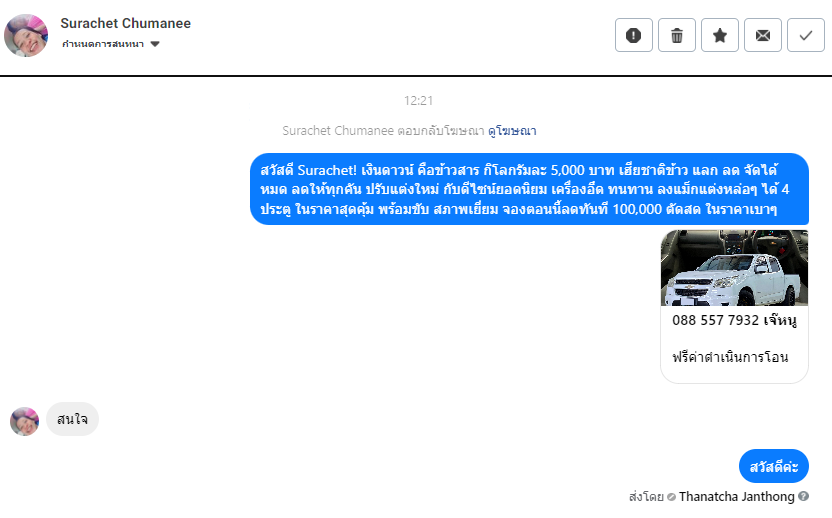The image size is (832, 518).
Task: Click the long blue automated greeting message
Action: point(529,189)
